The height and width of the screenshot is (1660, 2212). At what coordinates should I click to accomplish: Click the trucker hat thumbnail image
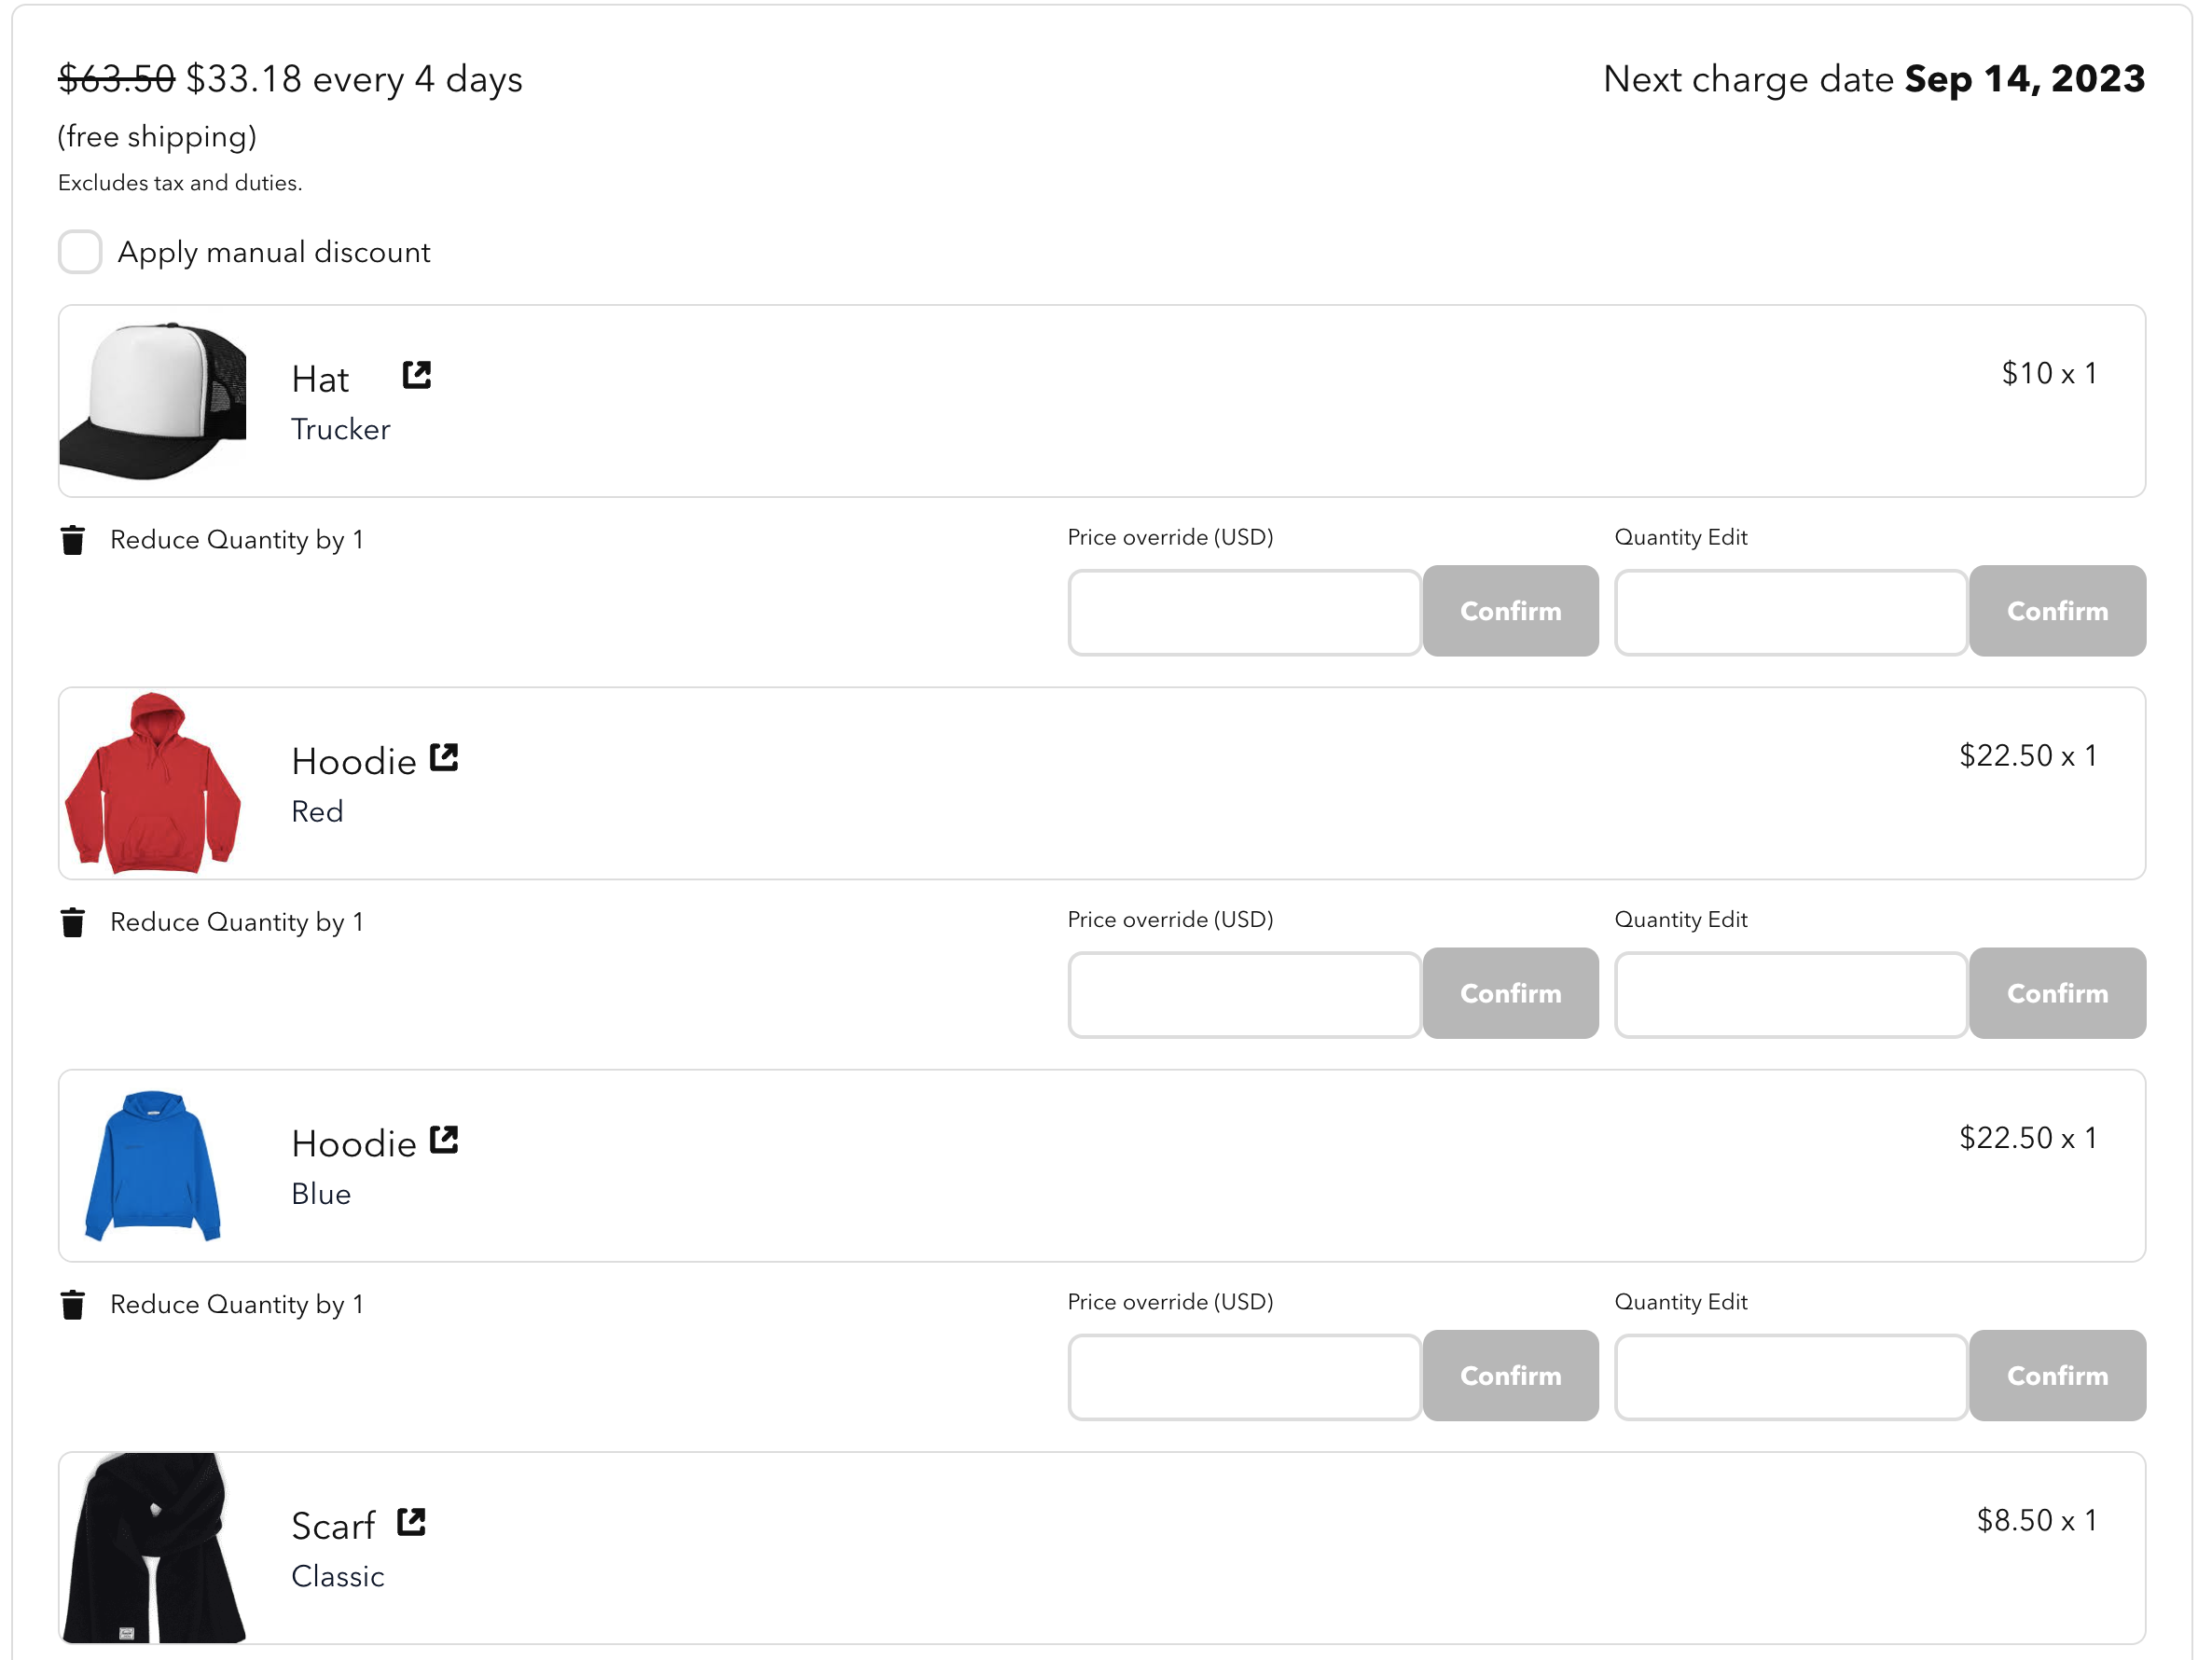click(153, 401)
